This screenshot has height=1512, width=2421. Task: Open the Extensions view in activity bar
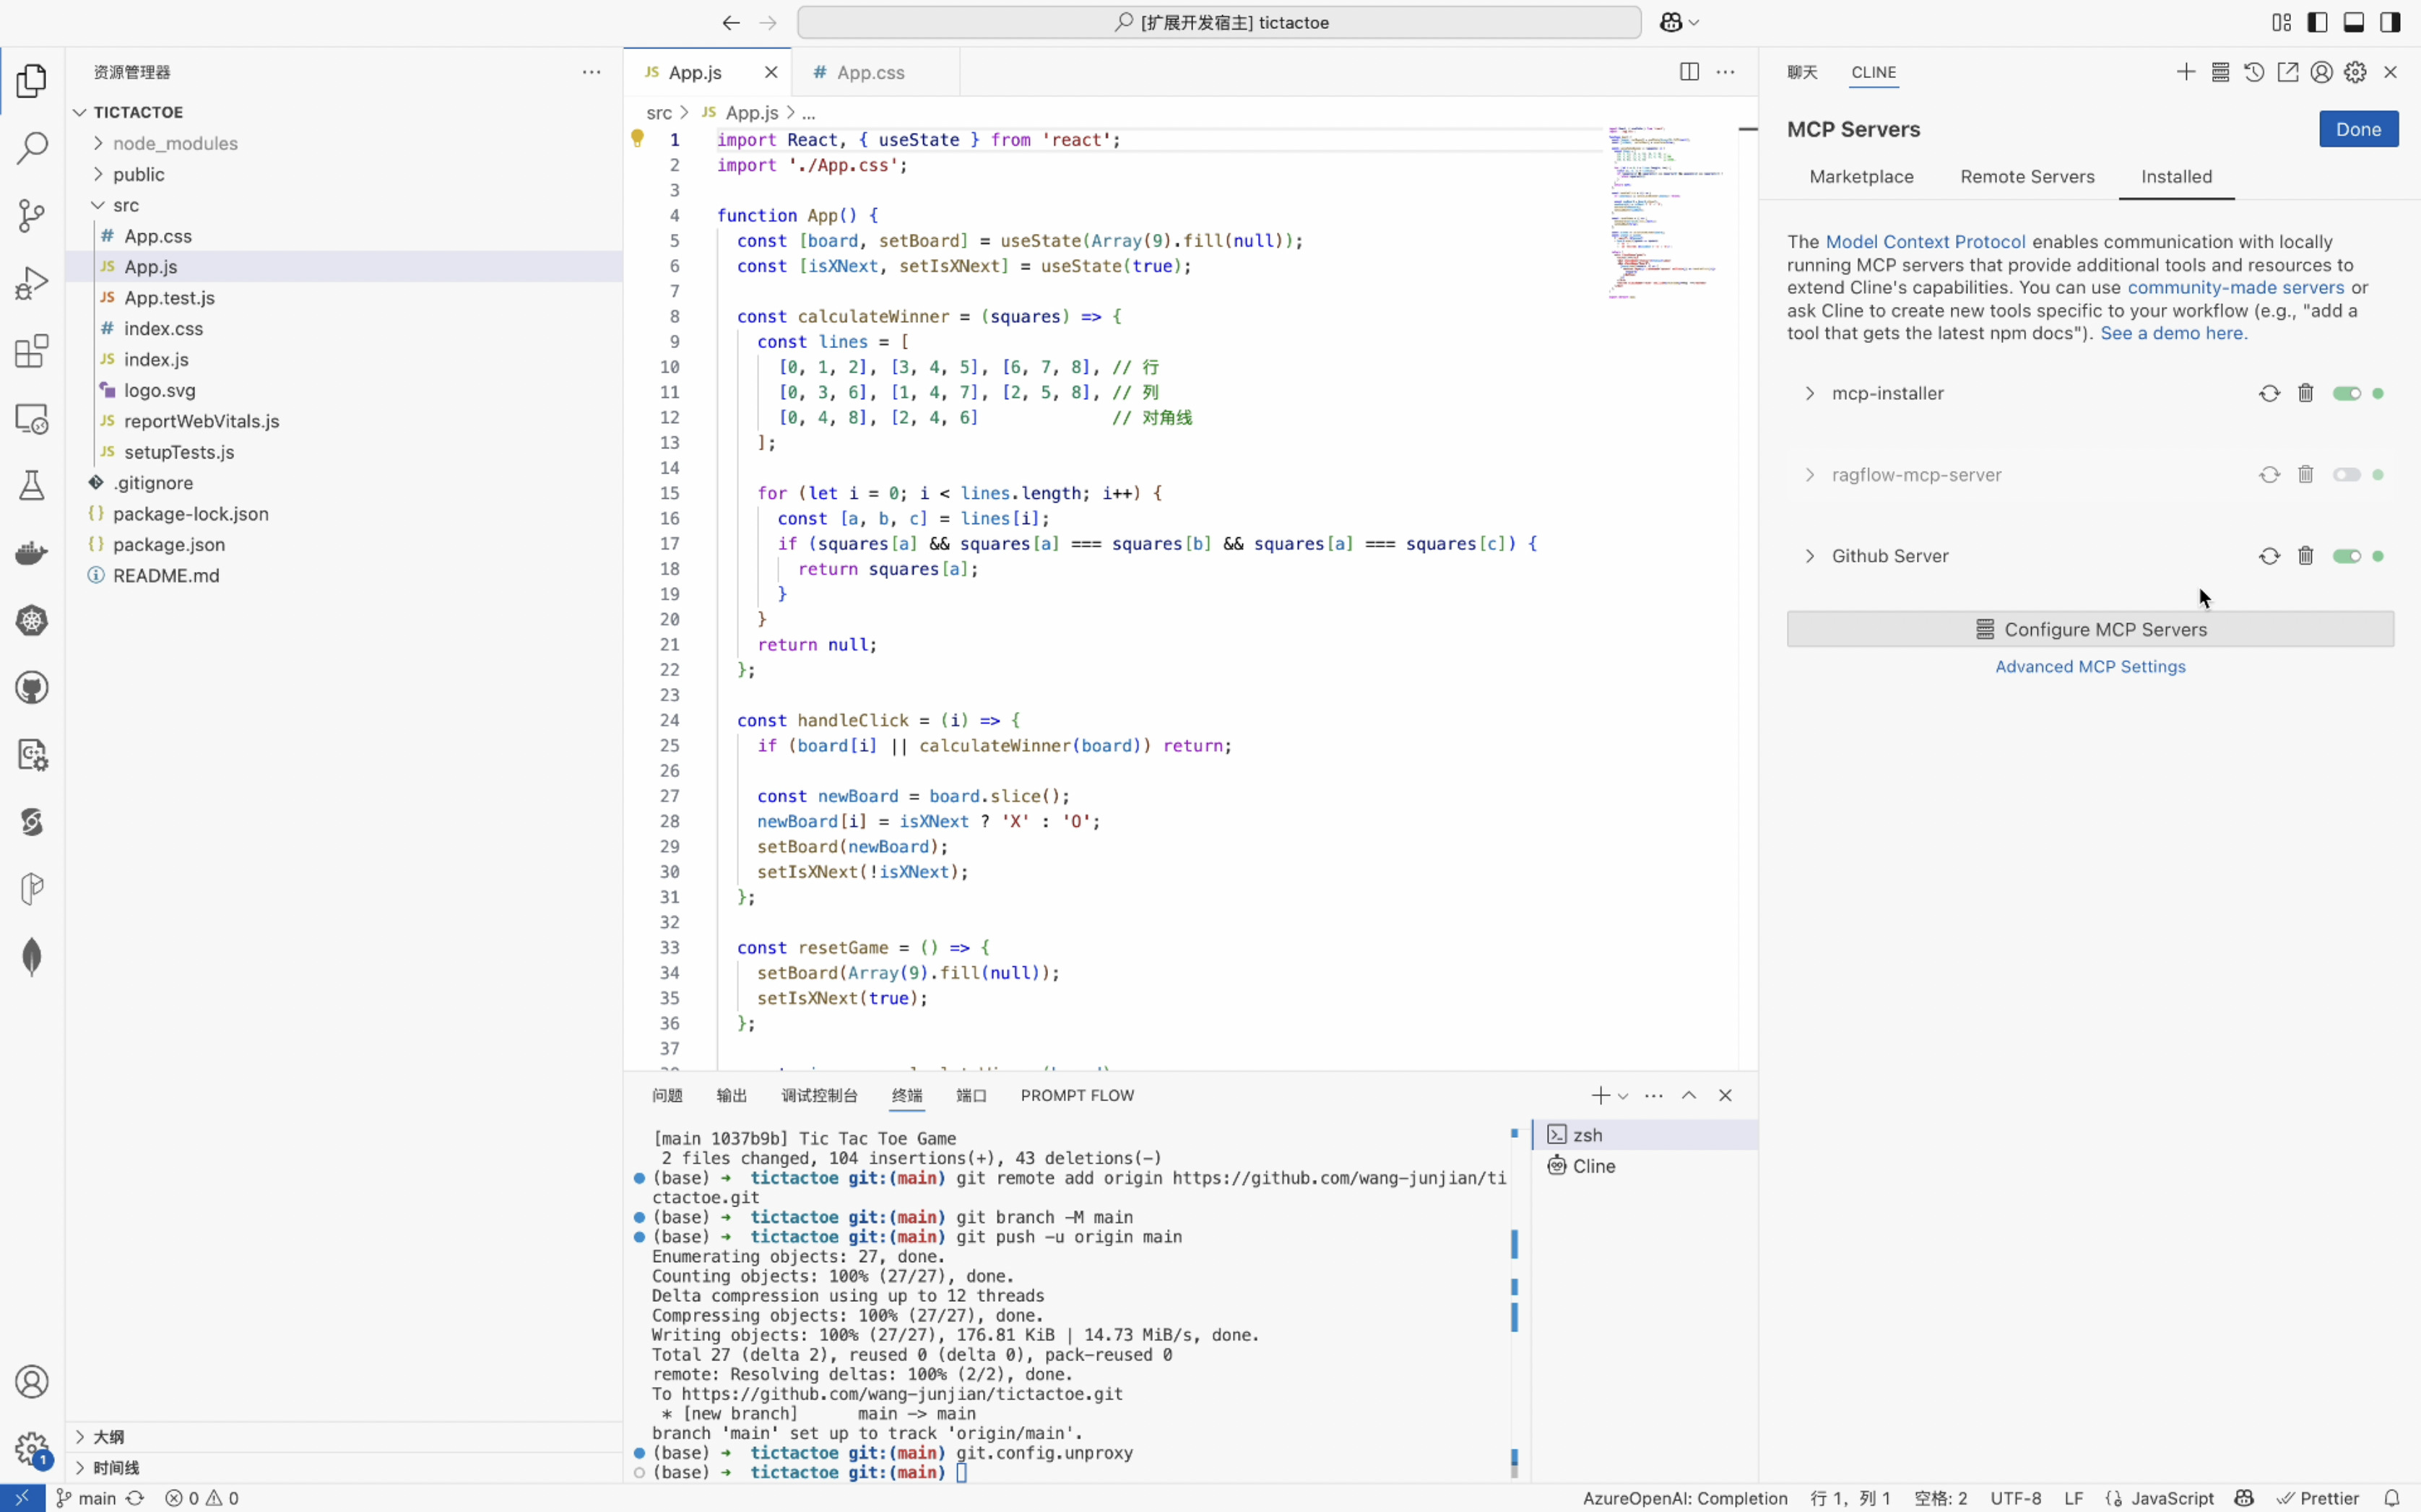[x=31, y=351]
